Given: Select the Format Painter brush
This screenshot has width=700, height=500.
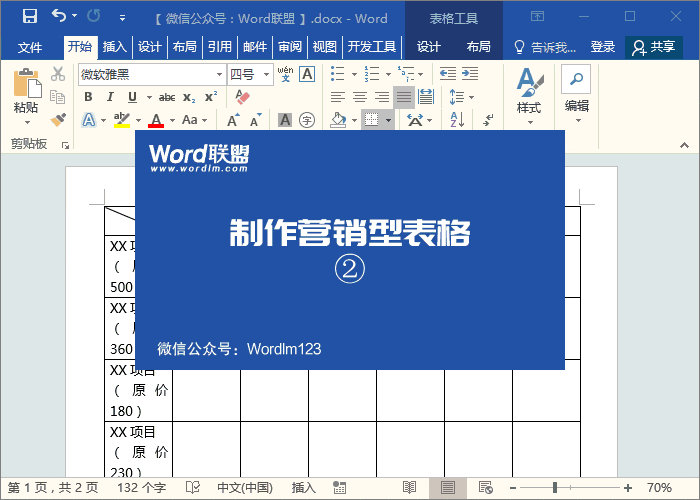Looking at the screenshot, I should (x=58, y=120).
